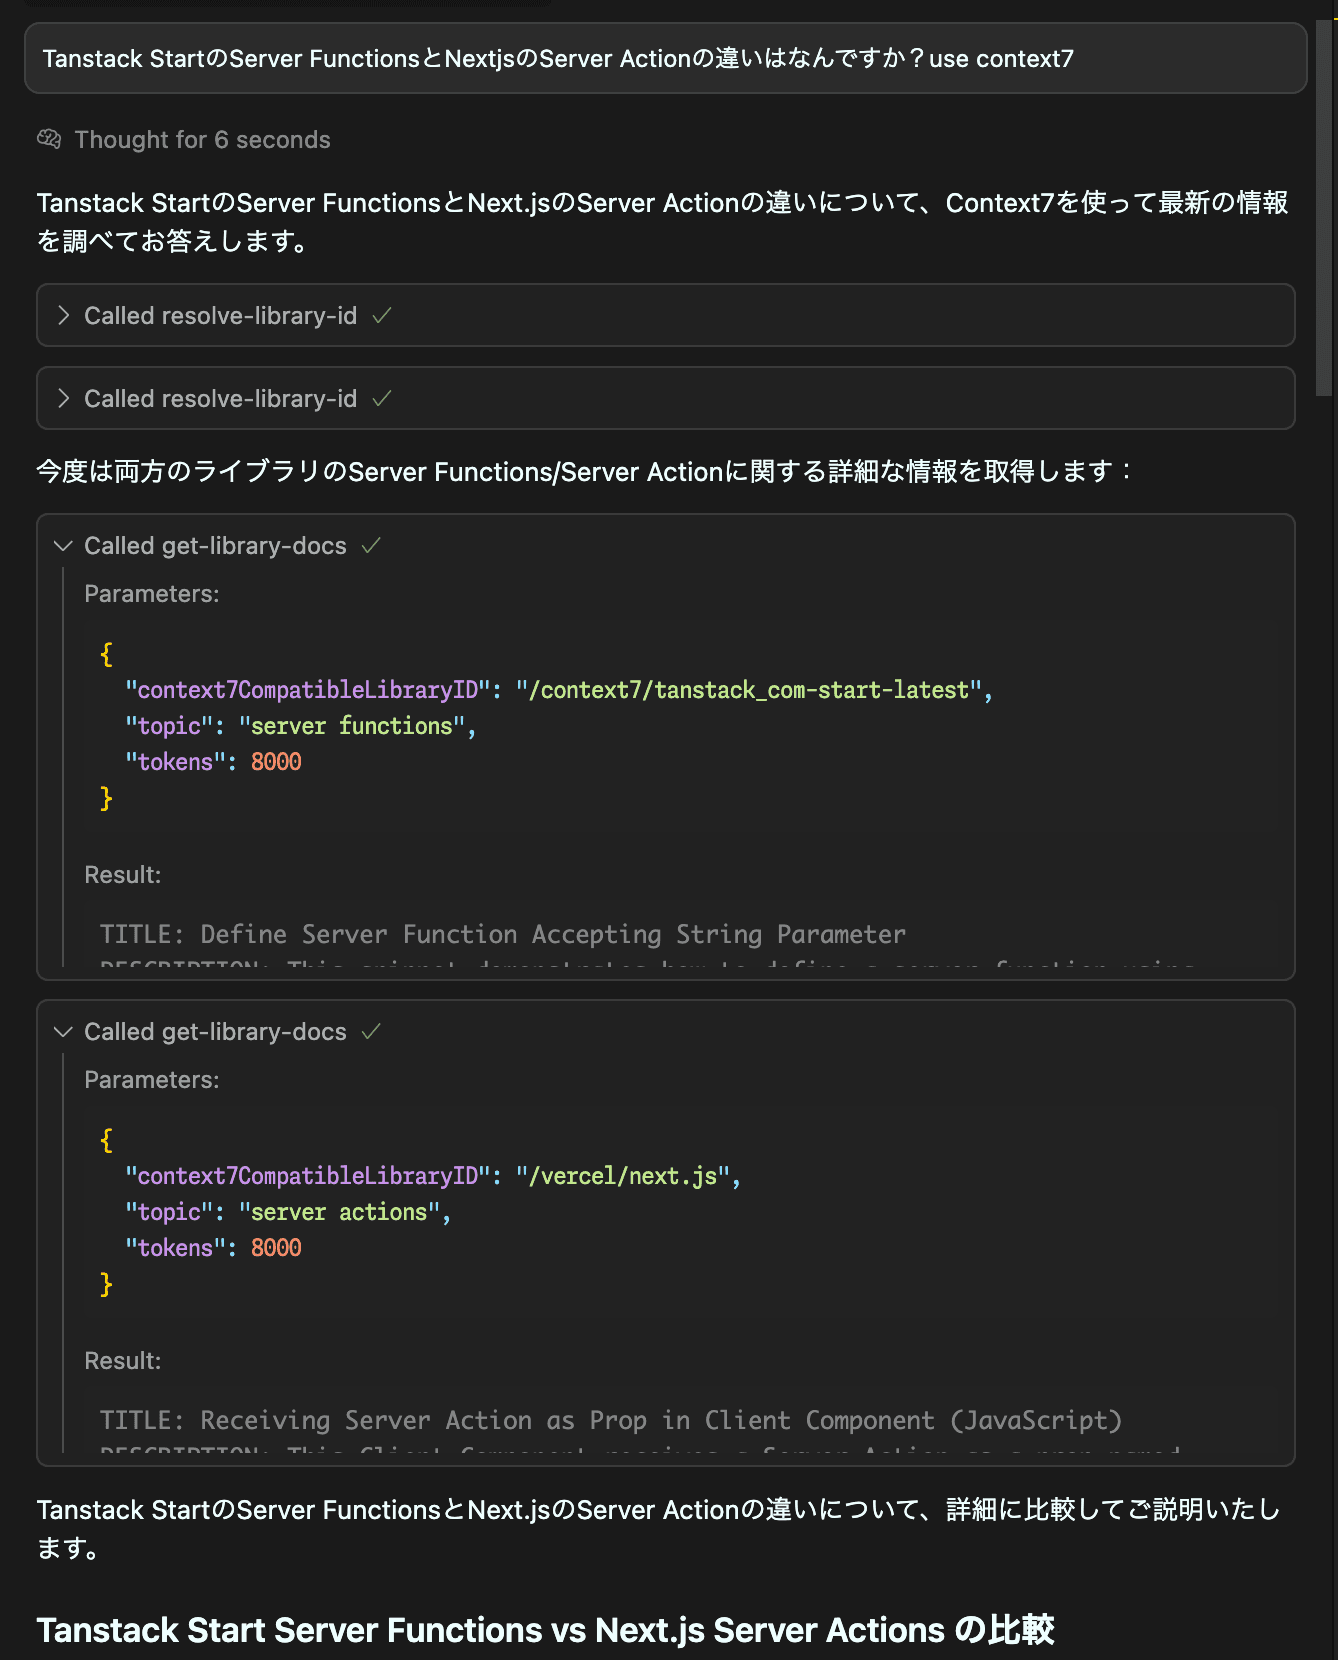Click checkmark next to first get-library-docs call
Screen dimensions: 1338x1660
[x=371, y=546]
